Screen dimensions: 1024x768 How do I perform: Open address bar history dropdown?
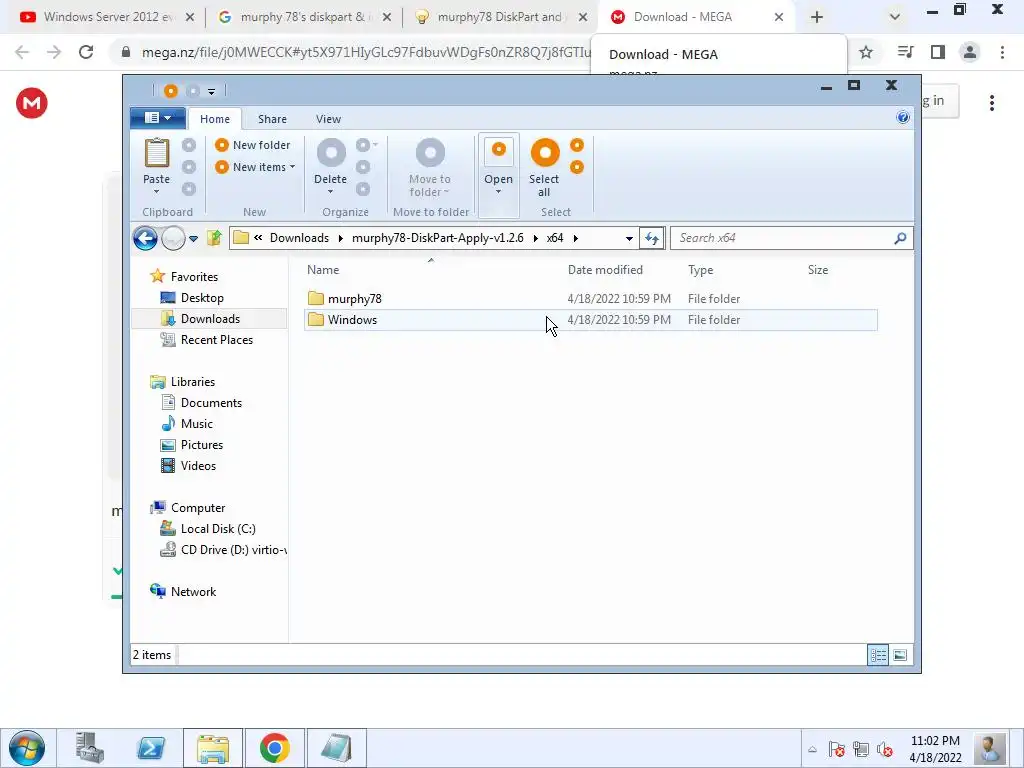[630, 238]
